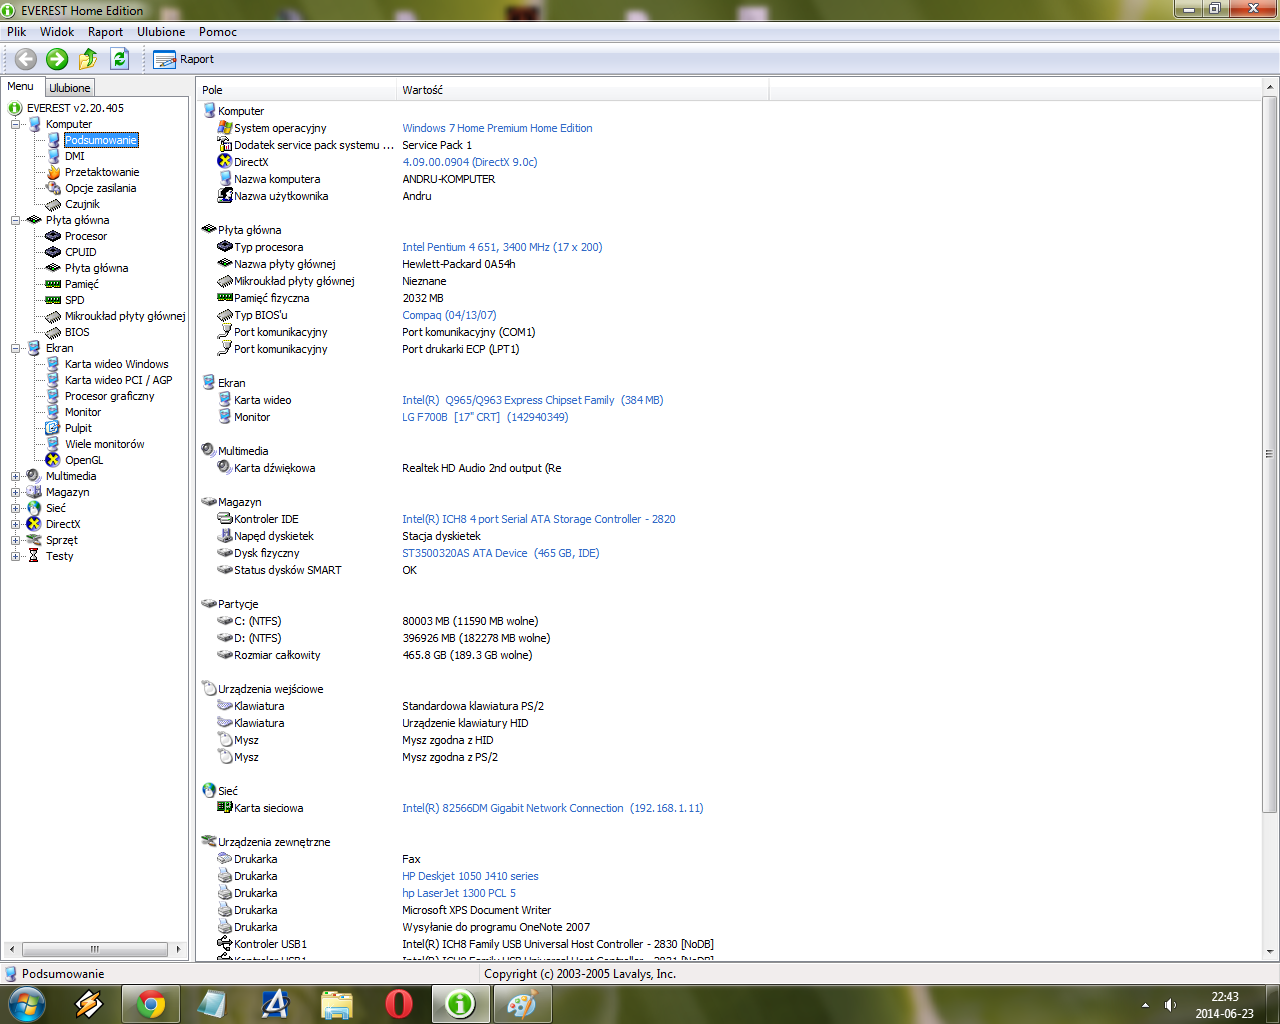The image size is (1280, 1024).
Task: Open the Raport toolbar button
Action: (x=184, y=59)
